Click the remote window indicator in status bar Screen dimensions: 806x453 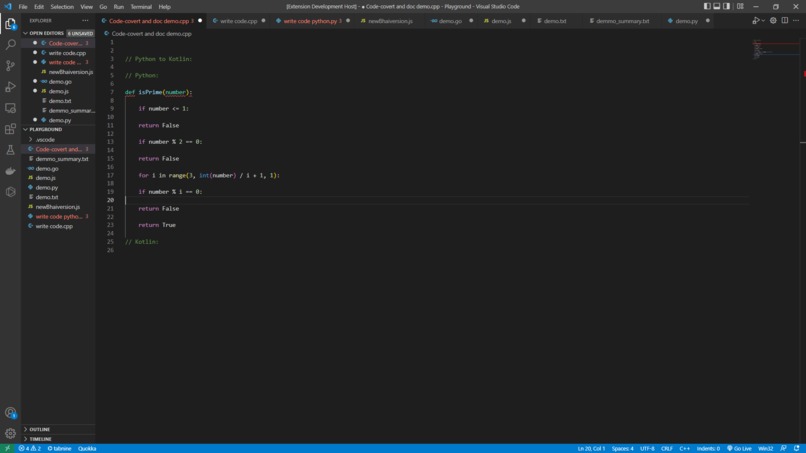[7, 448]
